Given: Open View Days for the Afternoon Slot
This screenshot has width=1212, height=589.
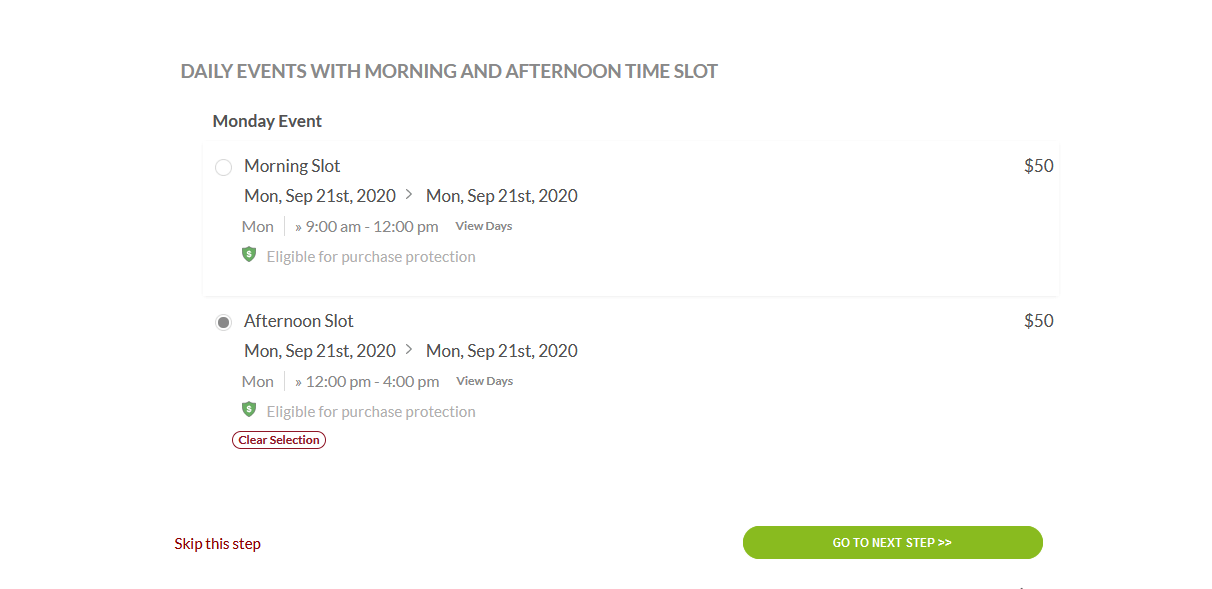Looking at the screenshot, I should (484, 381).
